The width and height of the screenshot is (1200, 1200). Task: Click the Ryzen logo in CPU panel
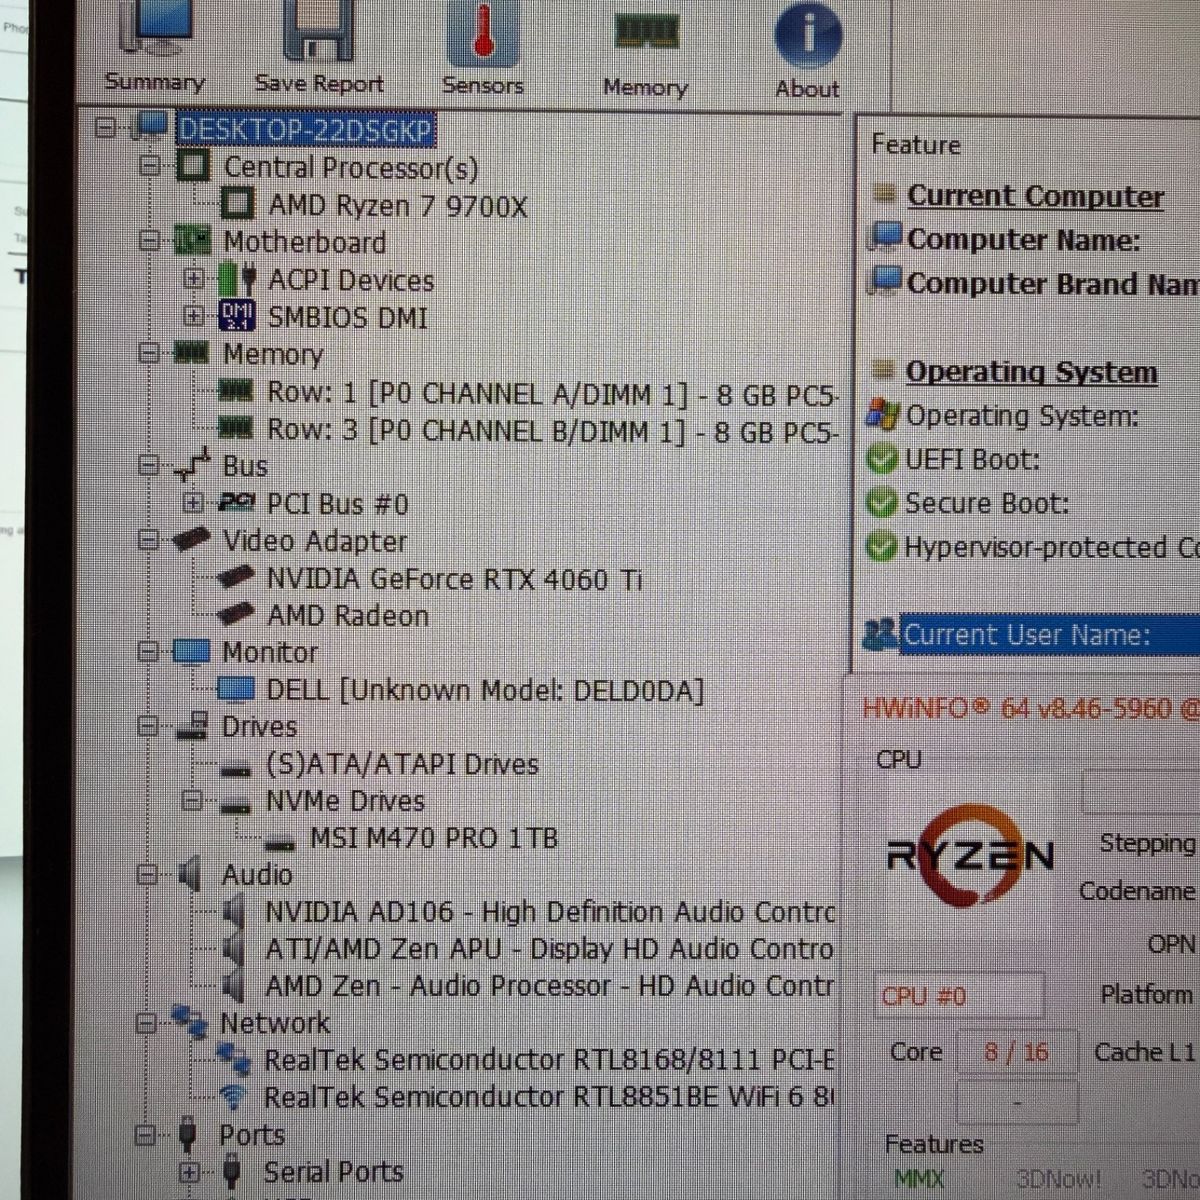[970, 856]
